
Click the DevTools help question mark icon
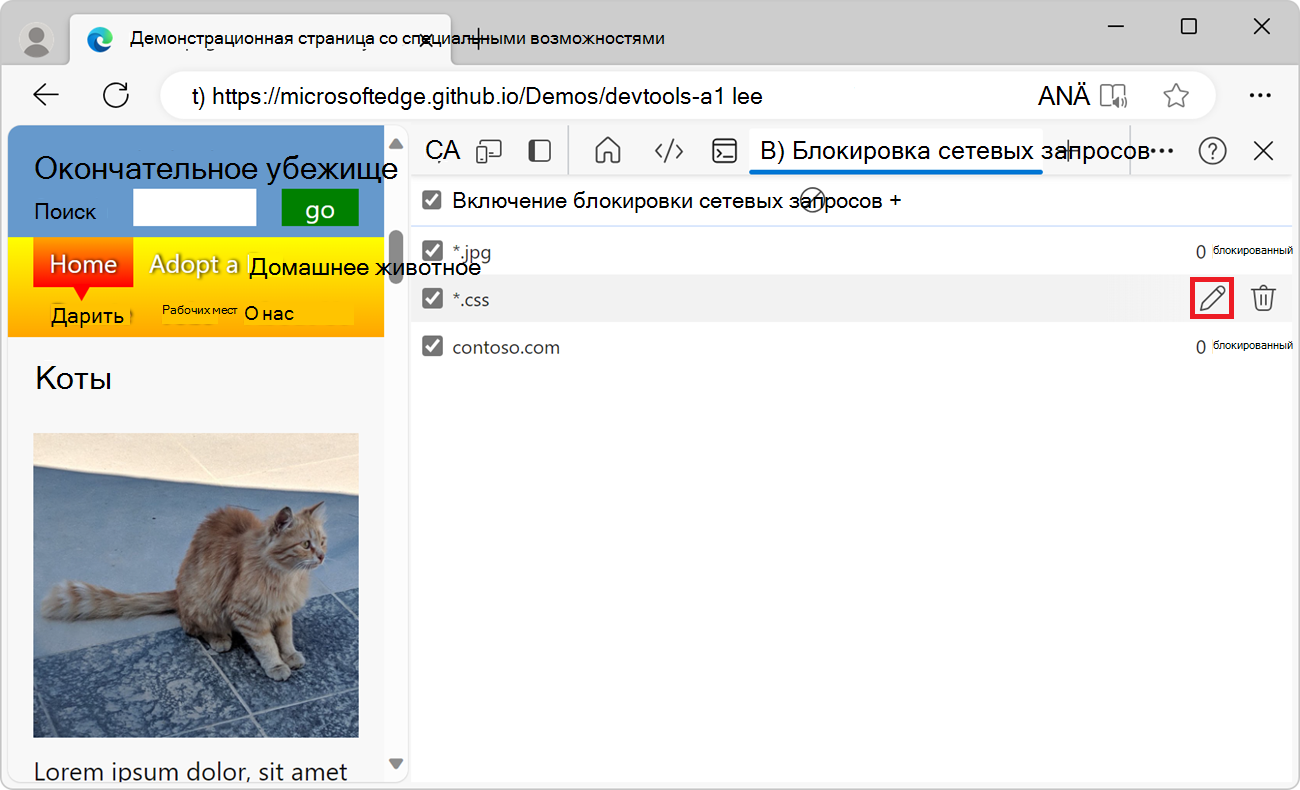pos(1212,151)
